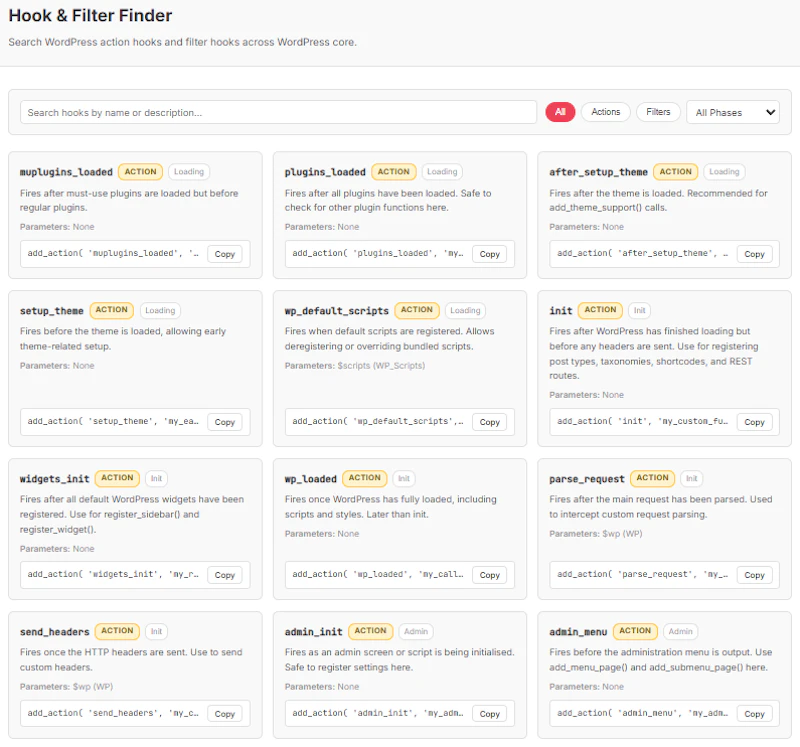This screenshot has width=800, height=747.
Task: Click the hook search input field
Action: [x=278, y=112]
